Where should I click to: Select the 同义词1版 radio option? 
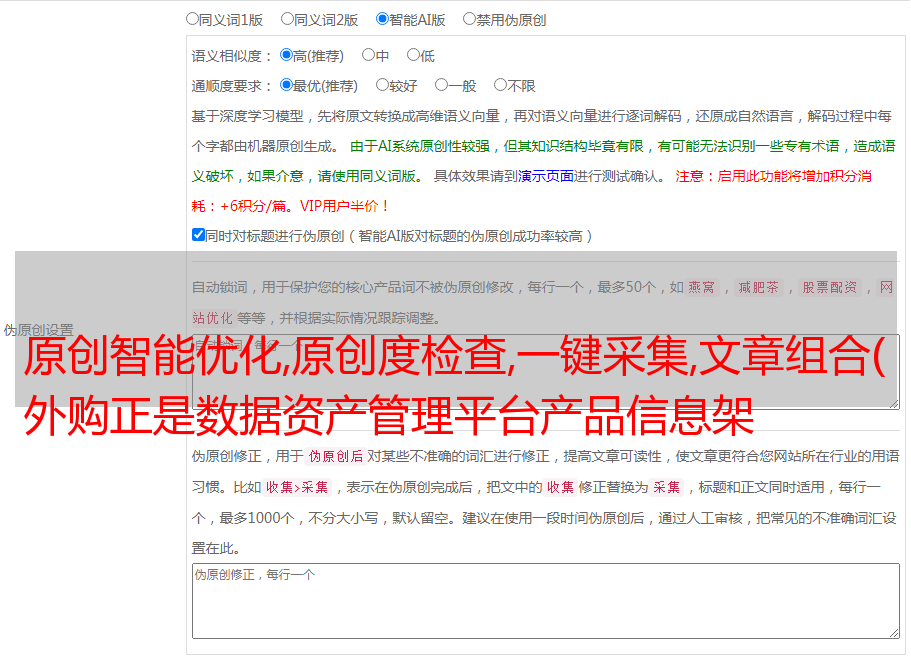coord(192,19)
